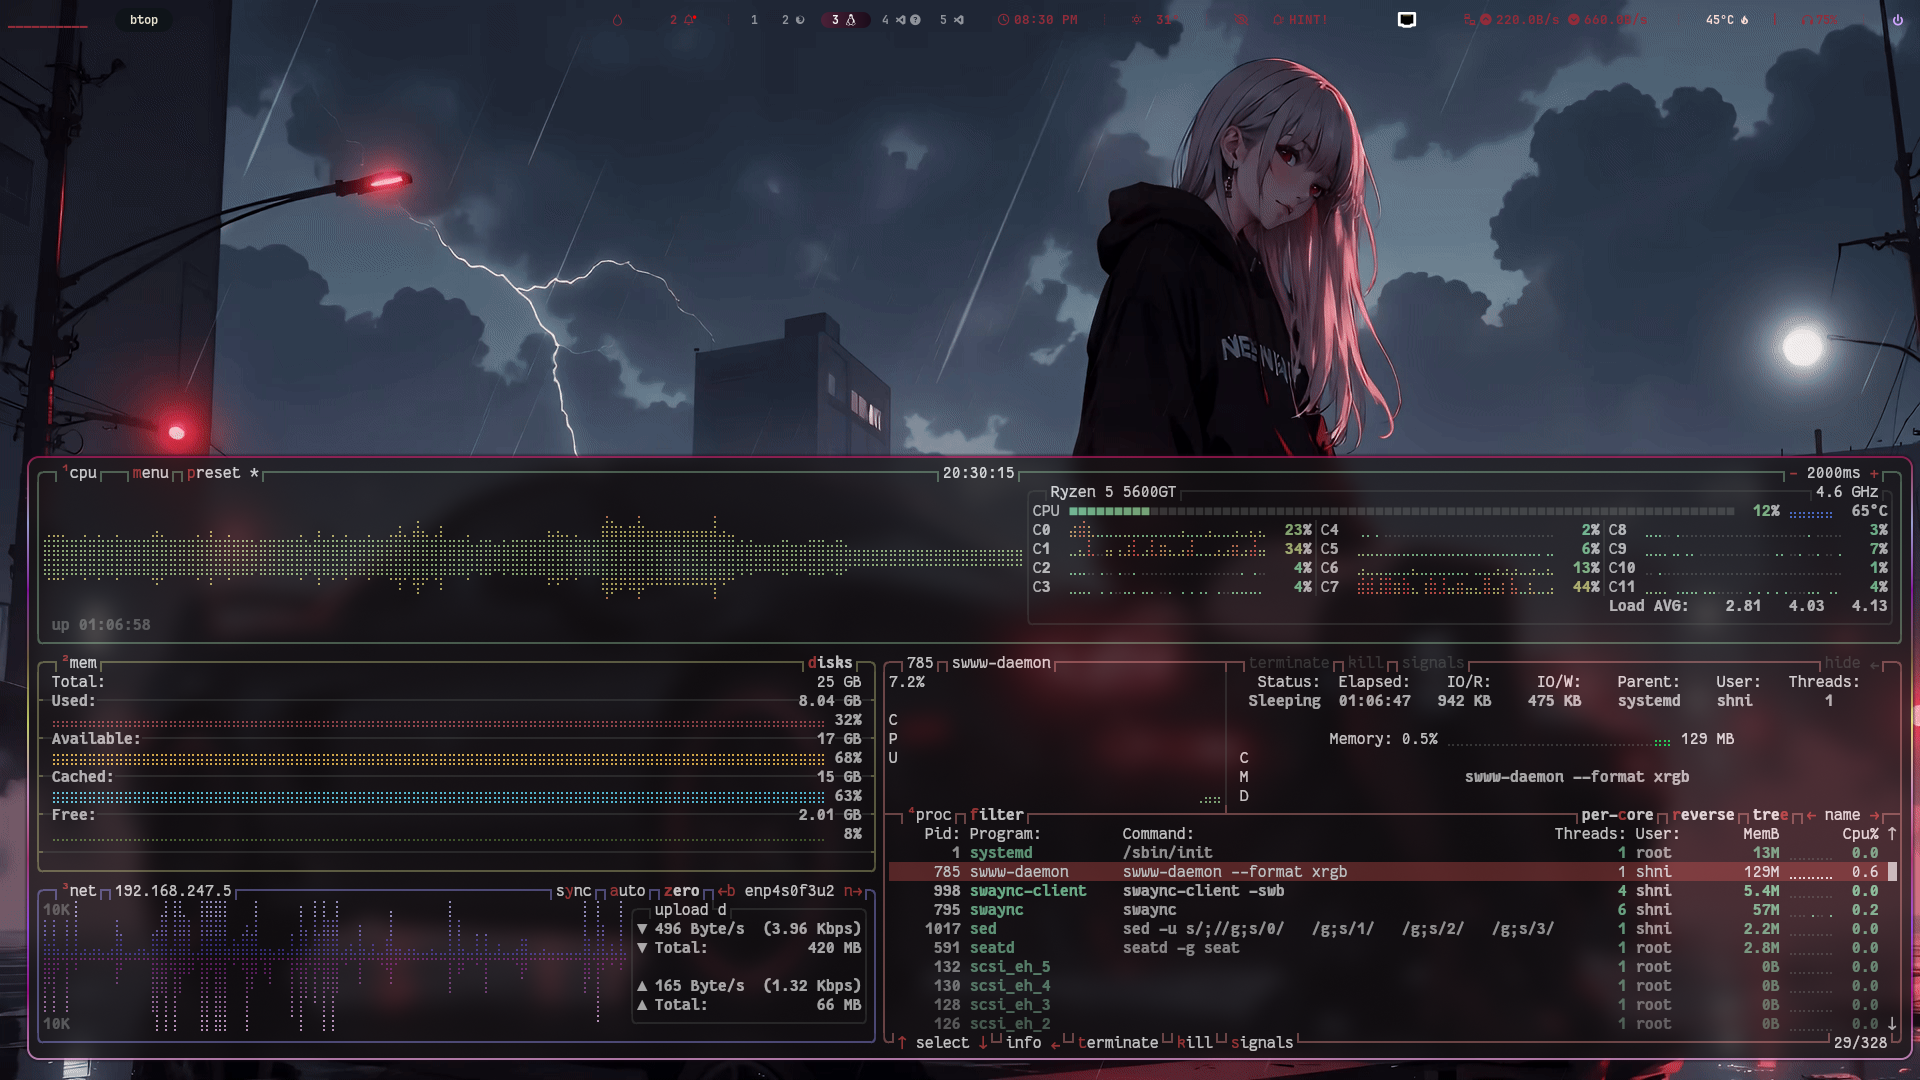Click the notification bell icon in top bar

point(689,20)
